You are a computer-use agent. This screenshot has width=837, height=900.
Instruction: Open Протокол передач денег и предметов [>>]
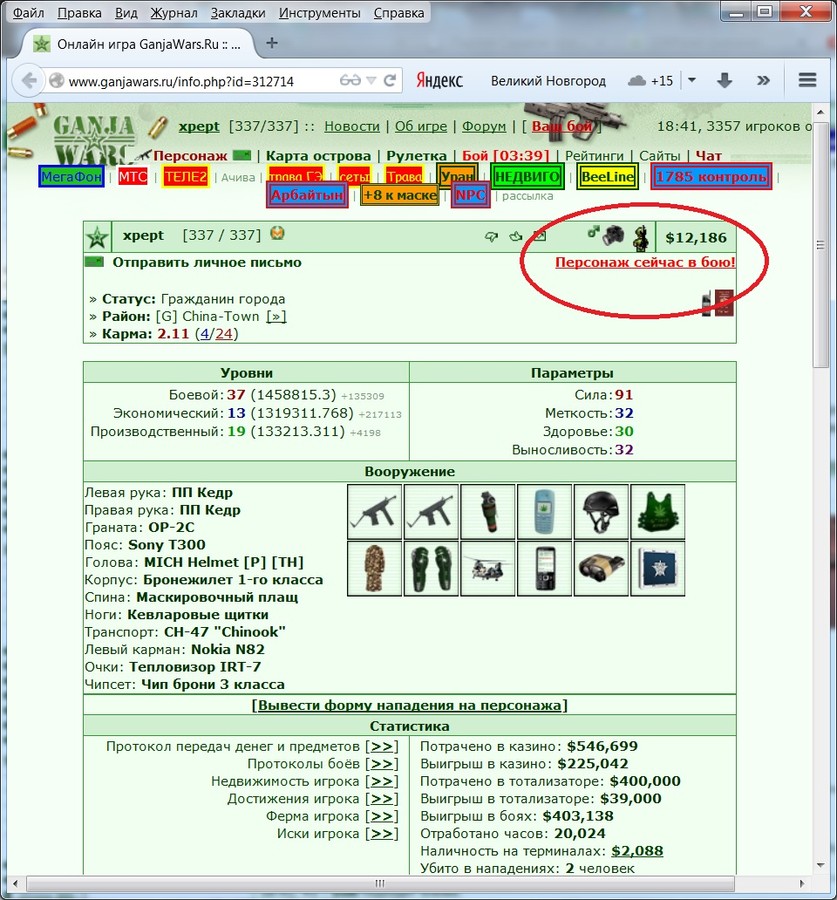click(382, 746)
